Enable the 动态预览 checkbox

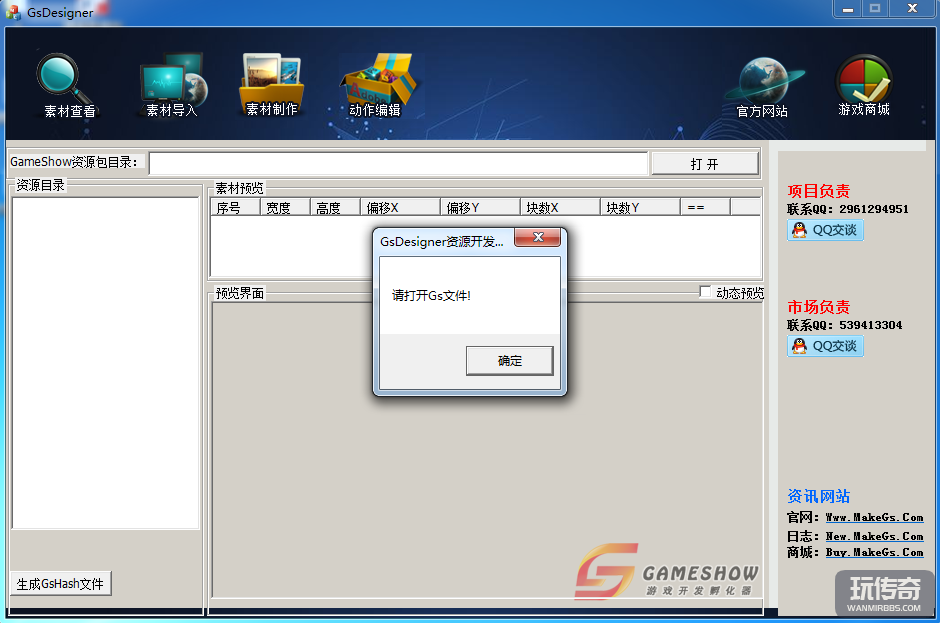(x=706, y=292)
